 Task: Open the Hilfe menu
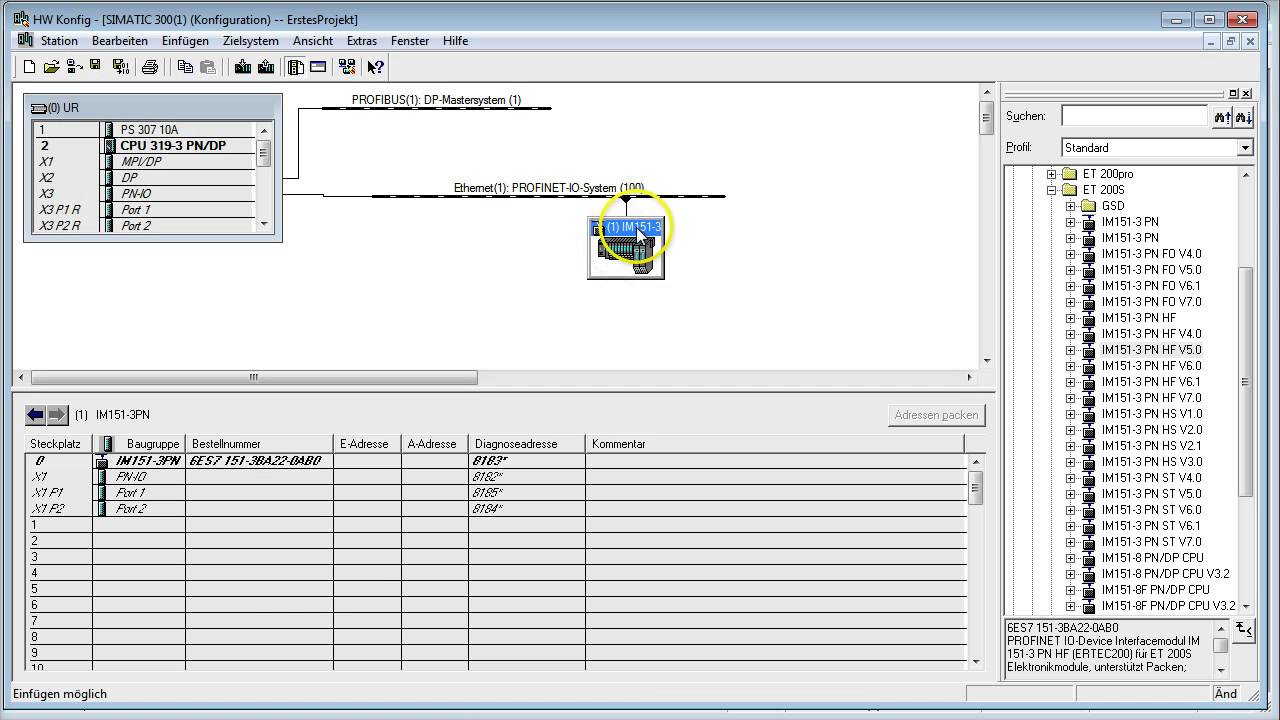(455, 41)
